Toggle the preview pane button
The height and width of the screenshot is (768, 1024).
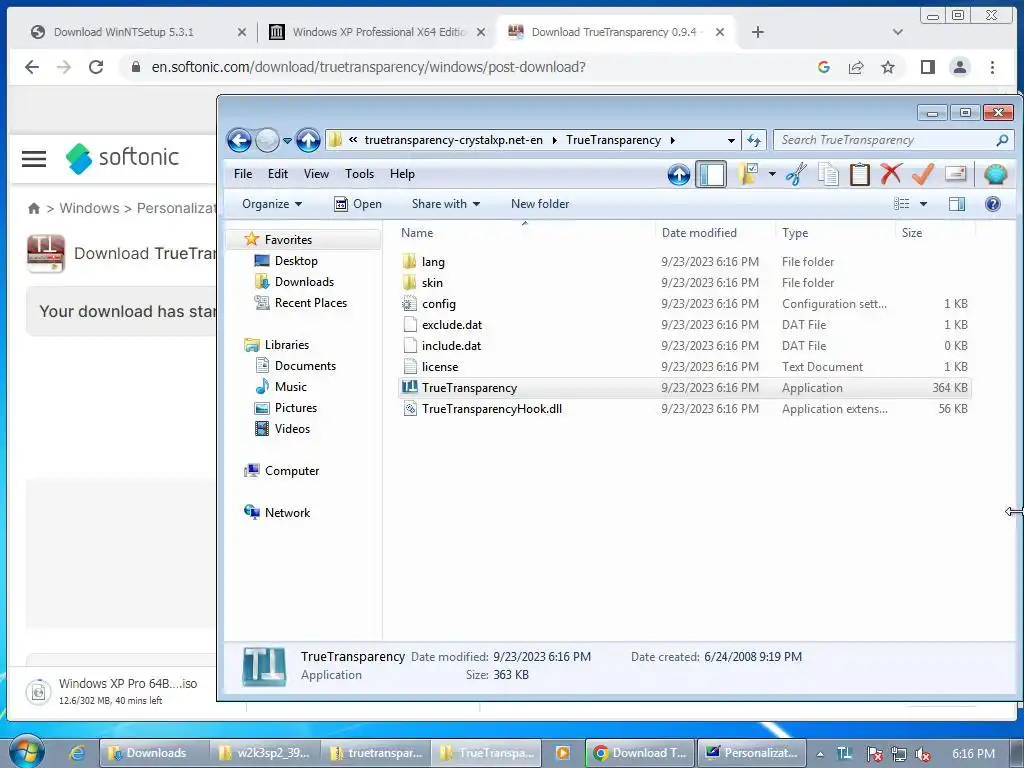(957, 204)
